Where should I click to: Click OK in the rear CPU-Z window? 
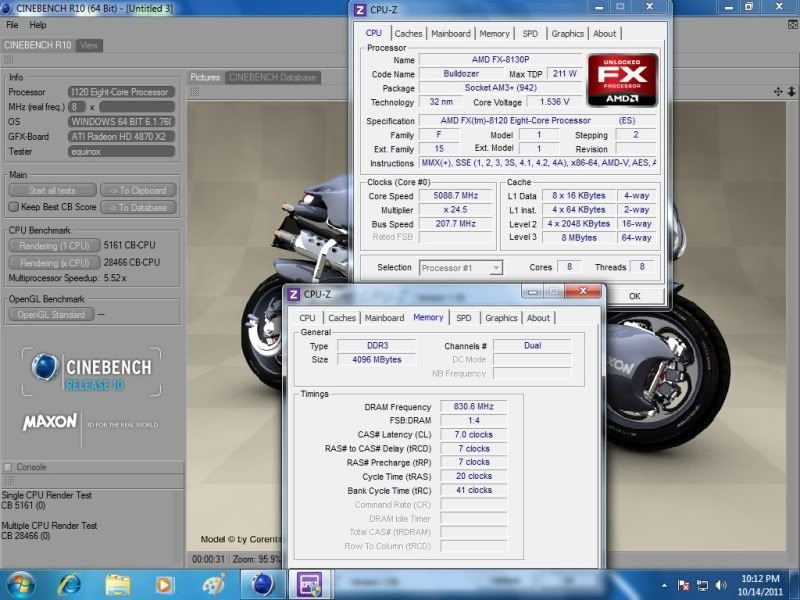pyautogui.click(x=634, y=296)
